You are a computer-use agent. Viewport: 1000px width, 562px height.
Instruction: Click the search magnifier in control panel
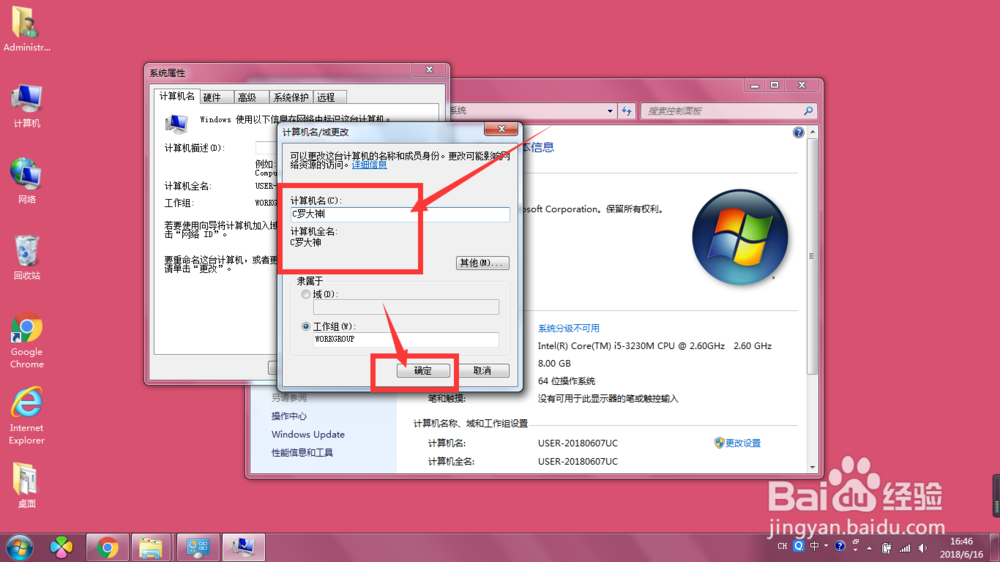point(808,111)
